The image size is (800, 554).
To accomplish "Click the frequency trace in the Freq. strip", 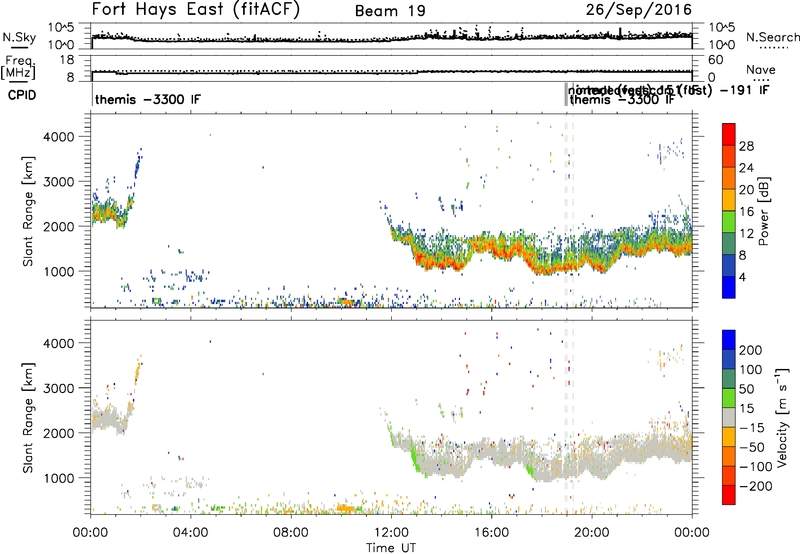I will point(391,72).
